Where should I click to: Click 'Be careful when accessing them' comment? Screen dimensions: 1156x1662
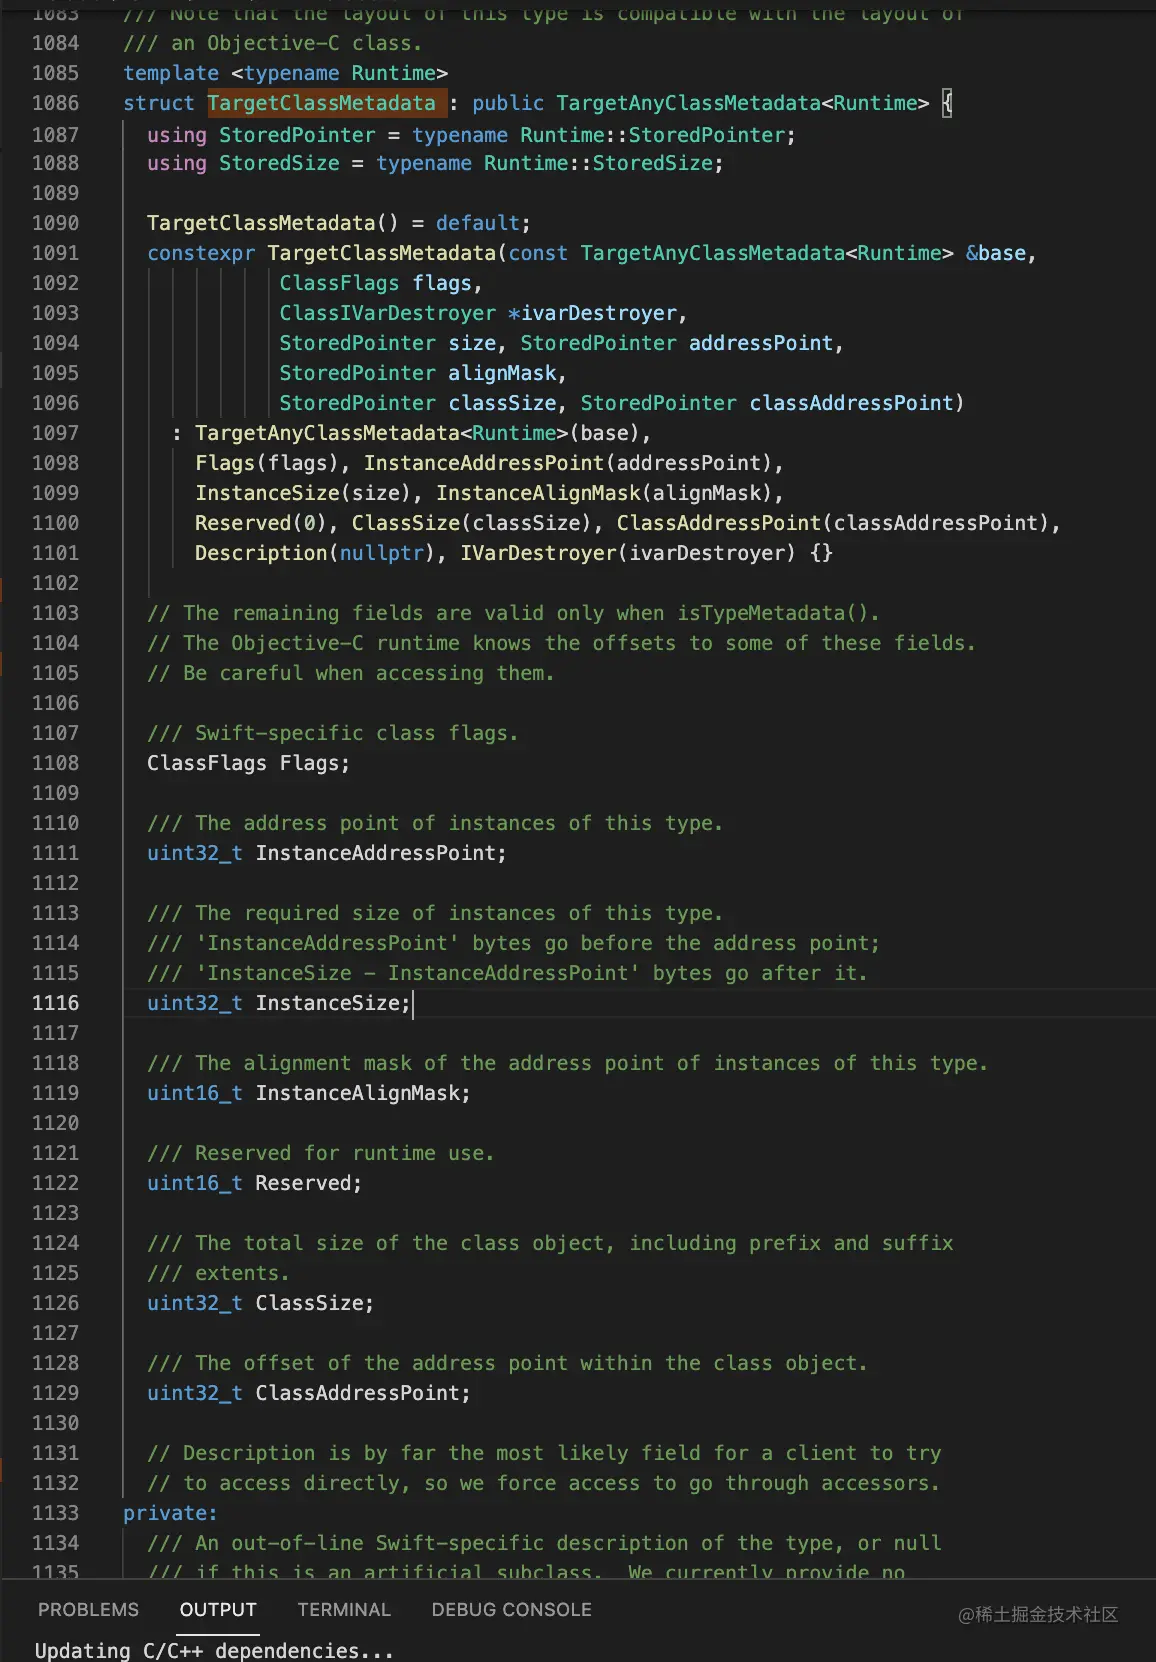351,673
